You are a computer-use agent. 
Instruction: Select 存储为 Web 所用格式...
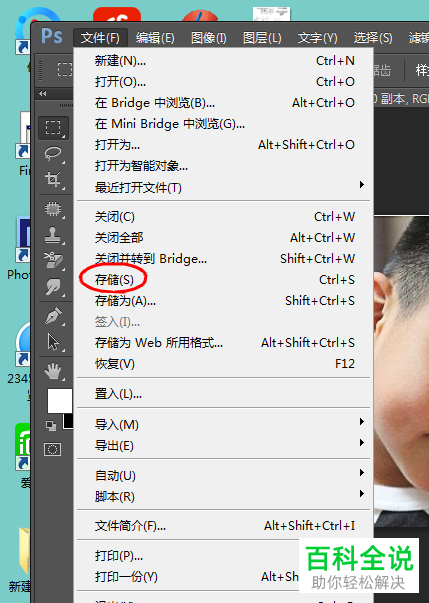click(224, 343)
